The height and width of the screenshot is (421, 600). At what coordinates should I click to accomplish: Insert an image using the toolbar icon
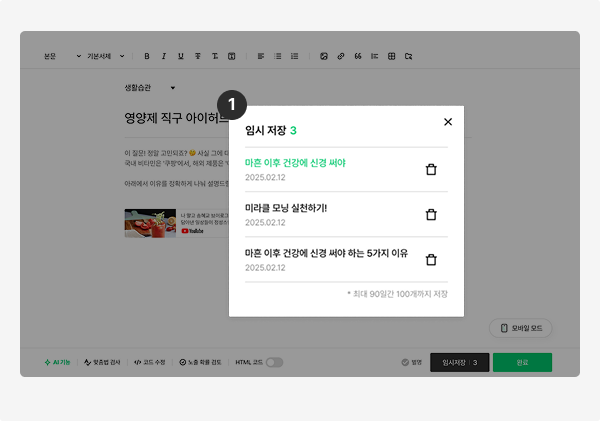pyautogui.click(x=324, y=56)
